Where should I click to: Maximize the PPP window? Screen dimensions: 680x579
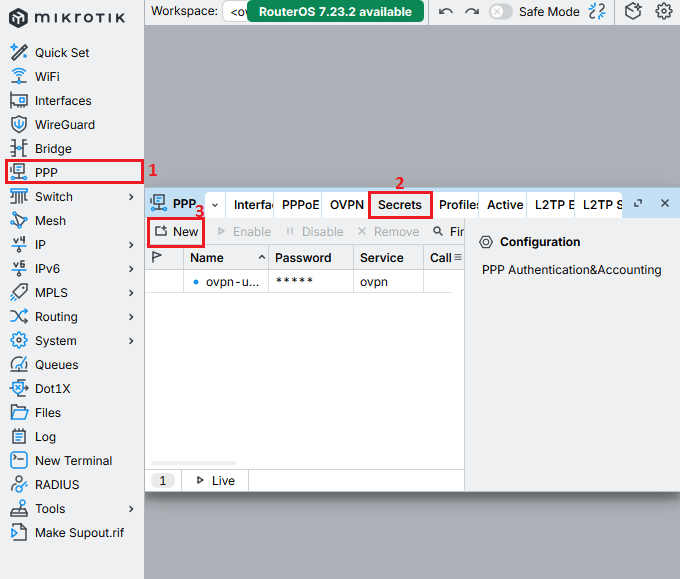[x=638, y=203]
